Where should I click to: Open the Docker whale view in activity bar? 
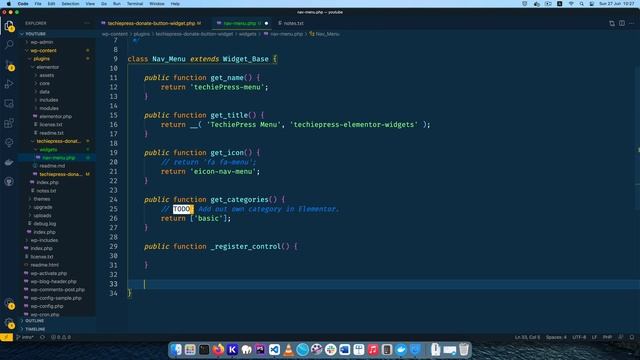9,162
